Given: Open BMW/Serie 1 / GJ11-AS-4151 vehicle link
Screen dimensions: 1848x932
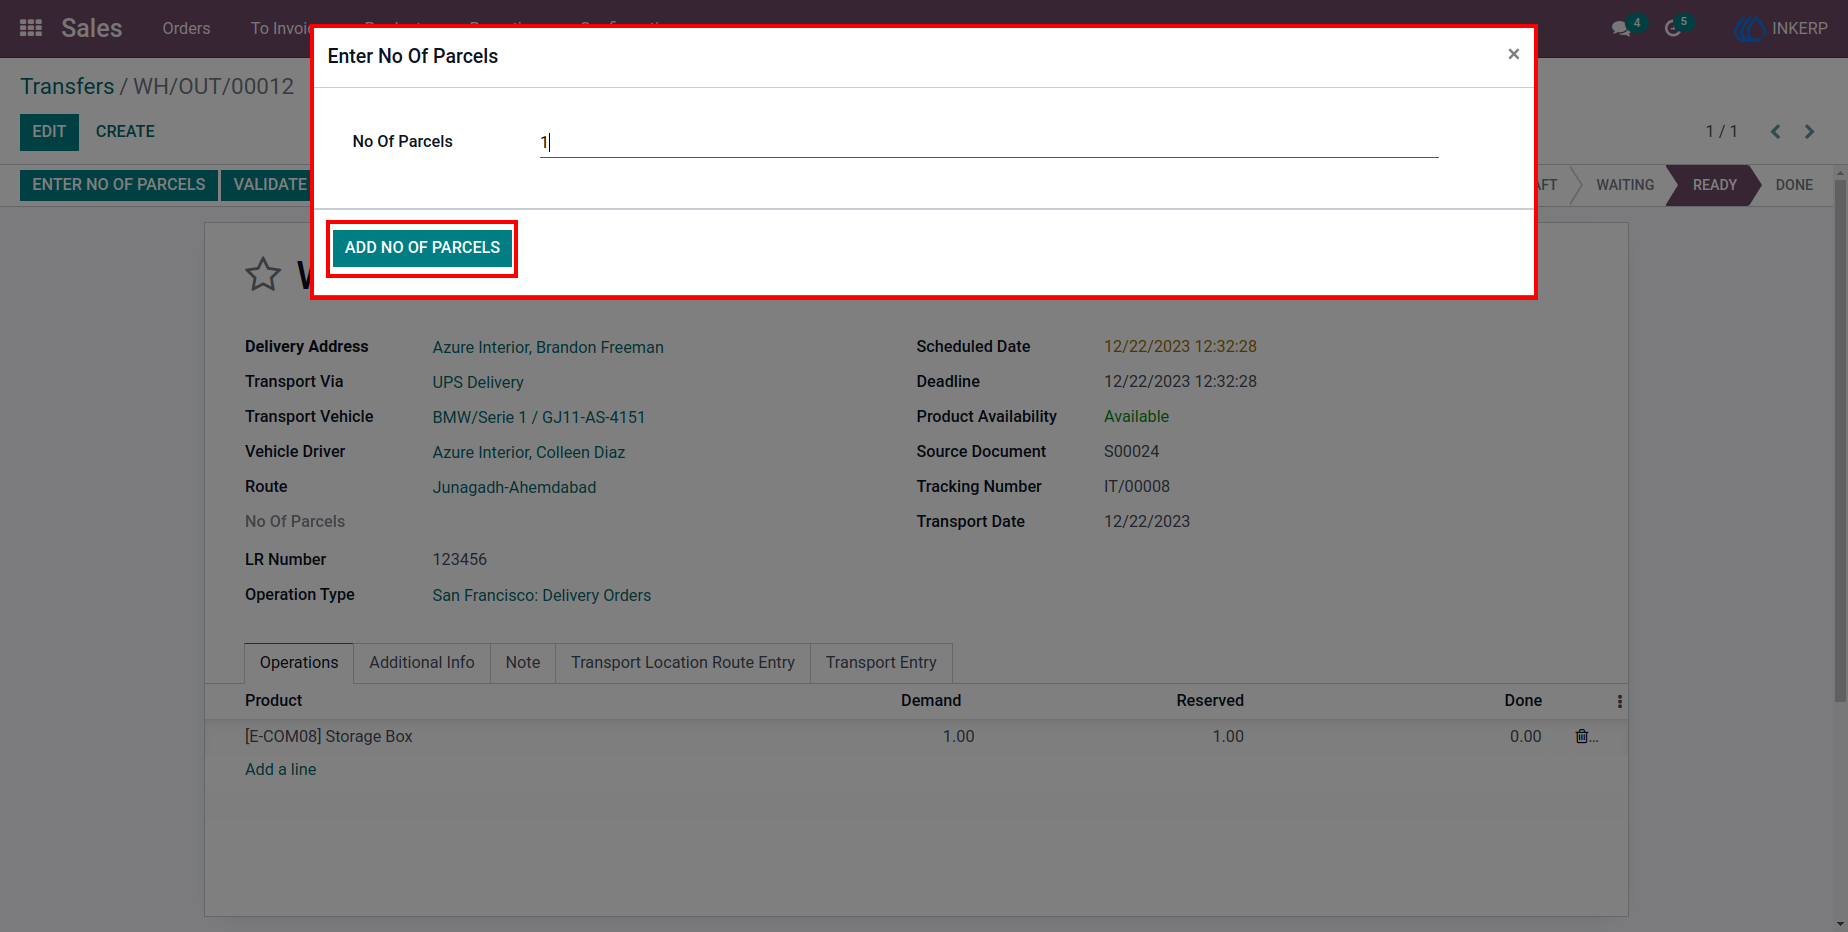Looking at the screenshot, I should 539,418.
